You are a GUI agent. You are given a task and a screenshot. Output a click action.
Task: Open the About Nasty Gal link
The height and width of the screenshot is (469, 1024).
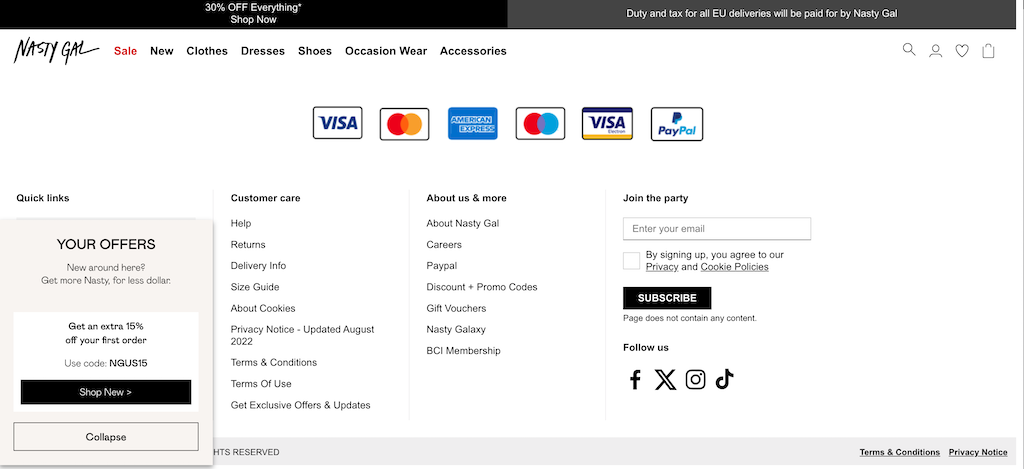(x=462, y=223)
